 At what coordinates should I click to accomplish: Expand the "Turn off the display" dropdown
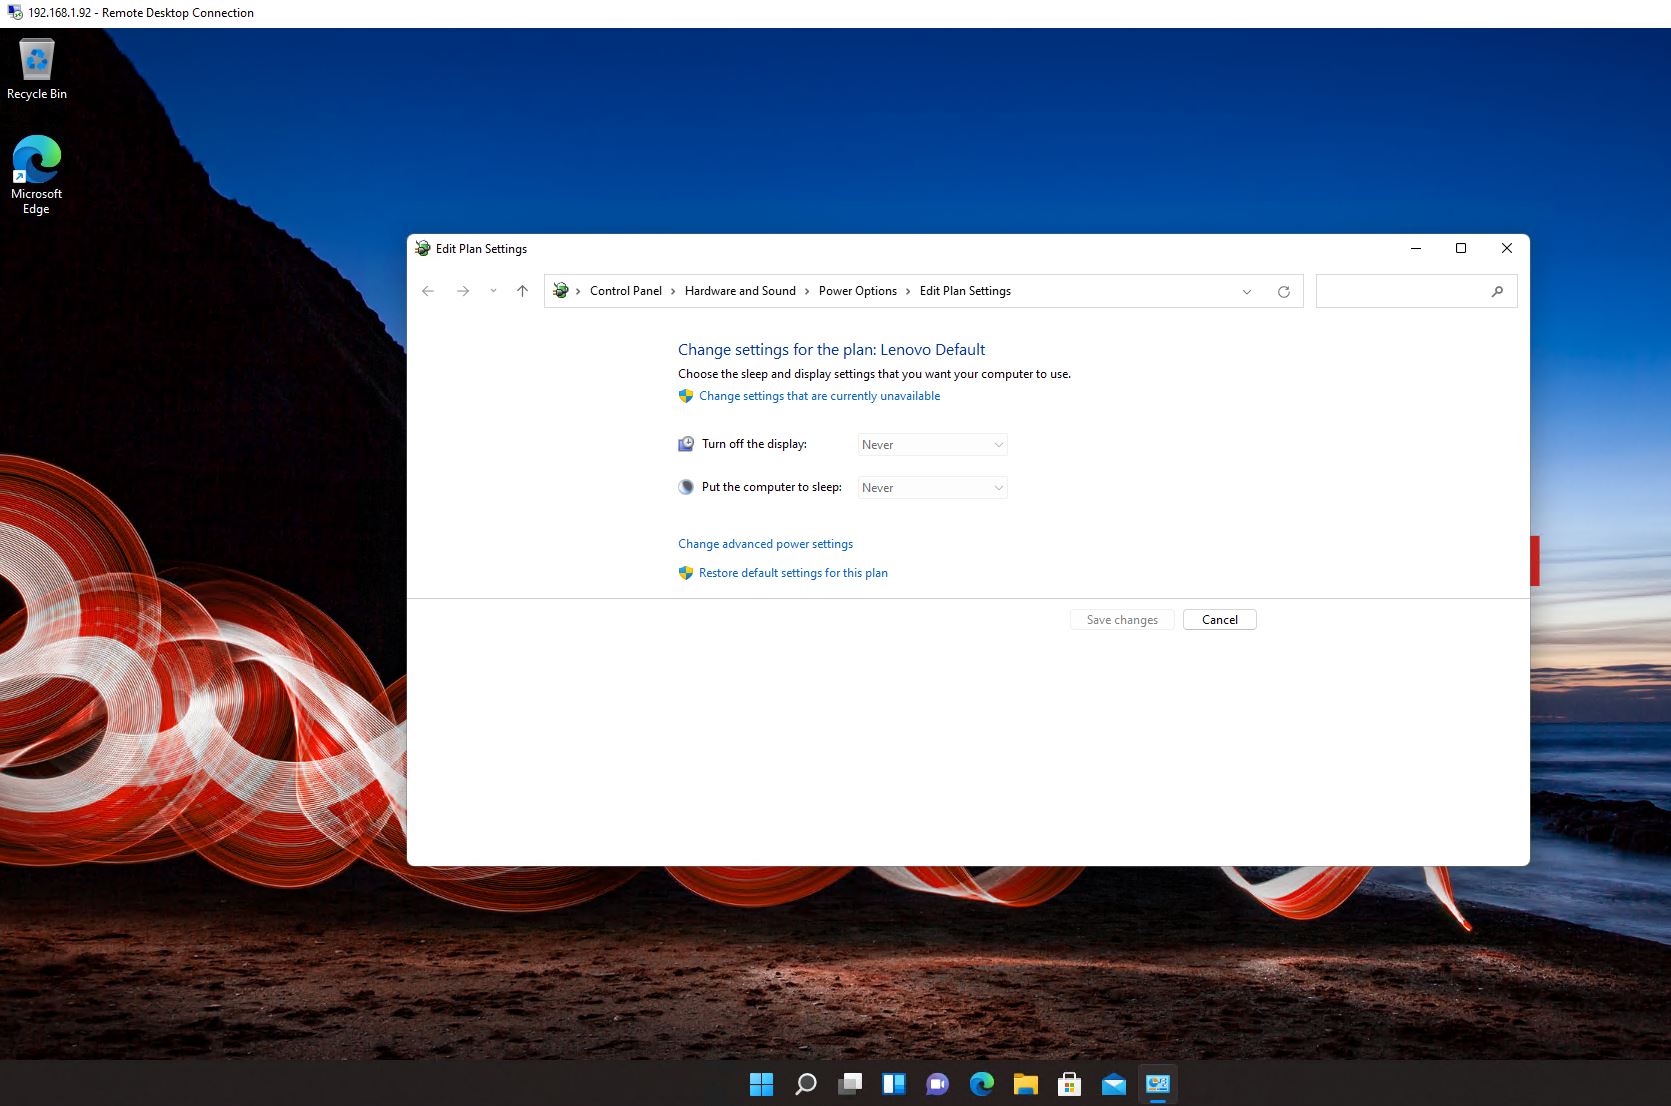click(932, 445)
